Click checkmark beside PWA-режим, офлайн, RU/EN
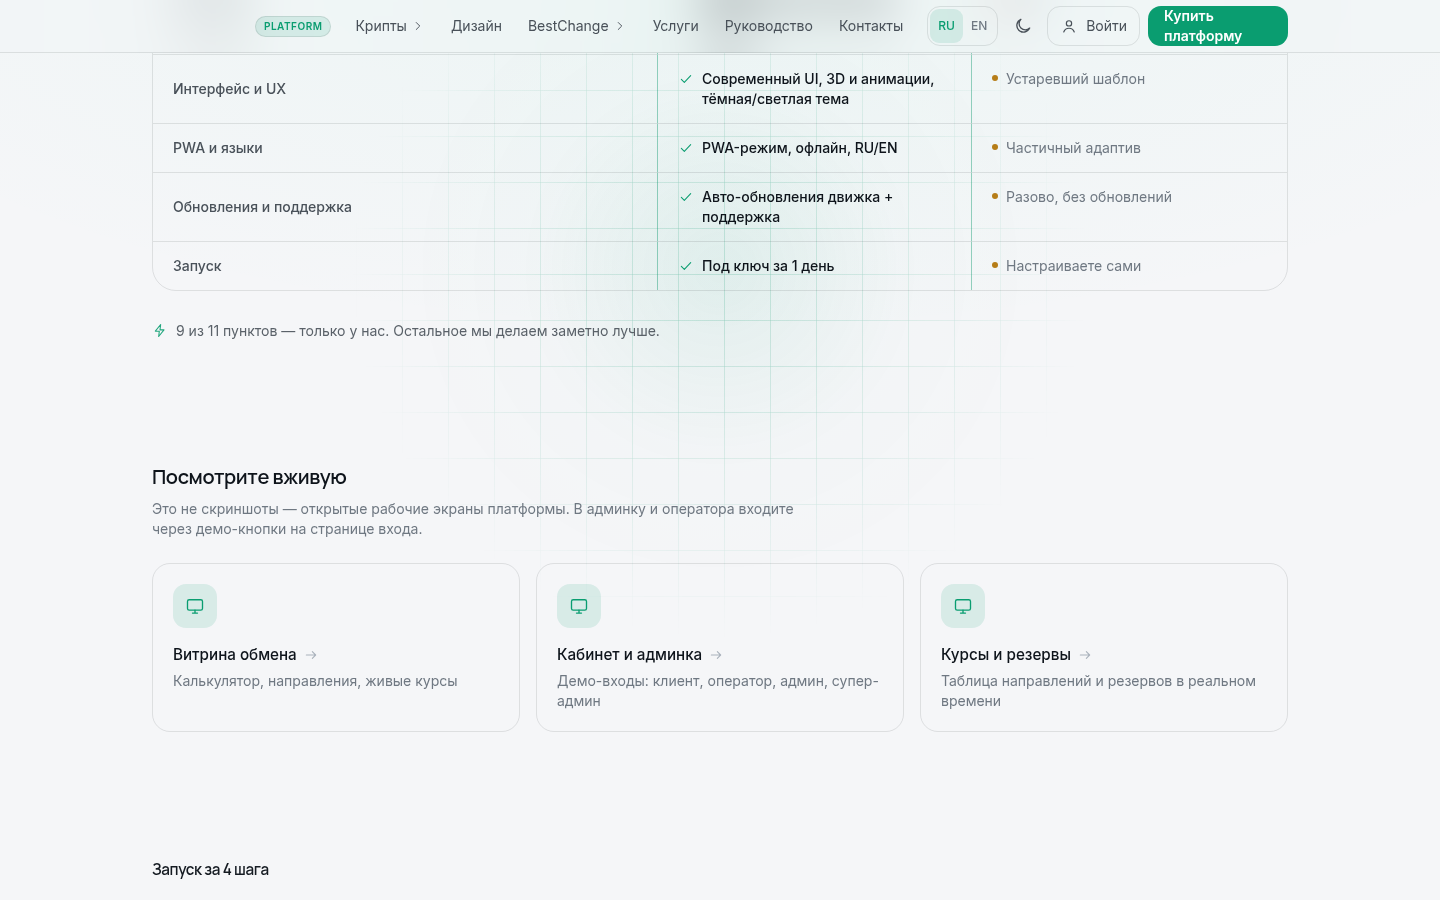 (686, 148)
